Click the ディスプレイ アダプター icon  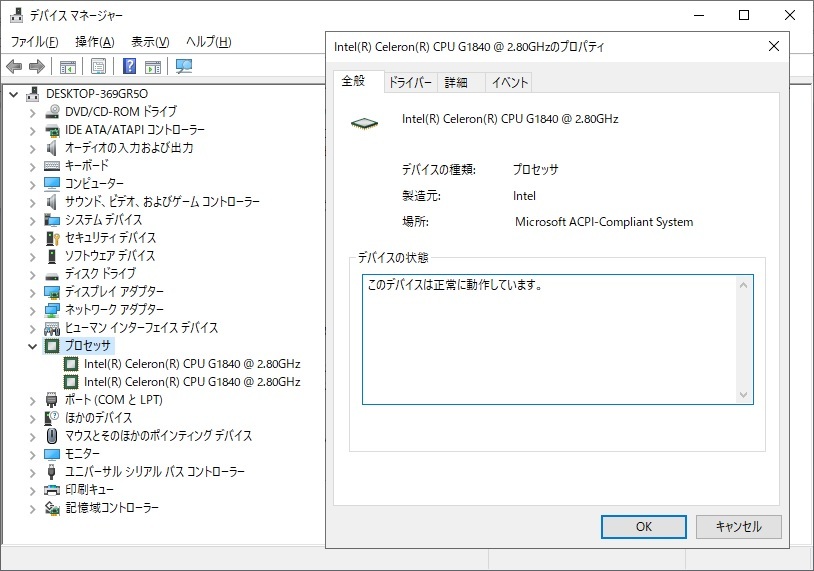(x=52, y=292)
